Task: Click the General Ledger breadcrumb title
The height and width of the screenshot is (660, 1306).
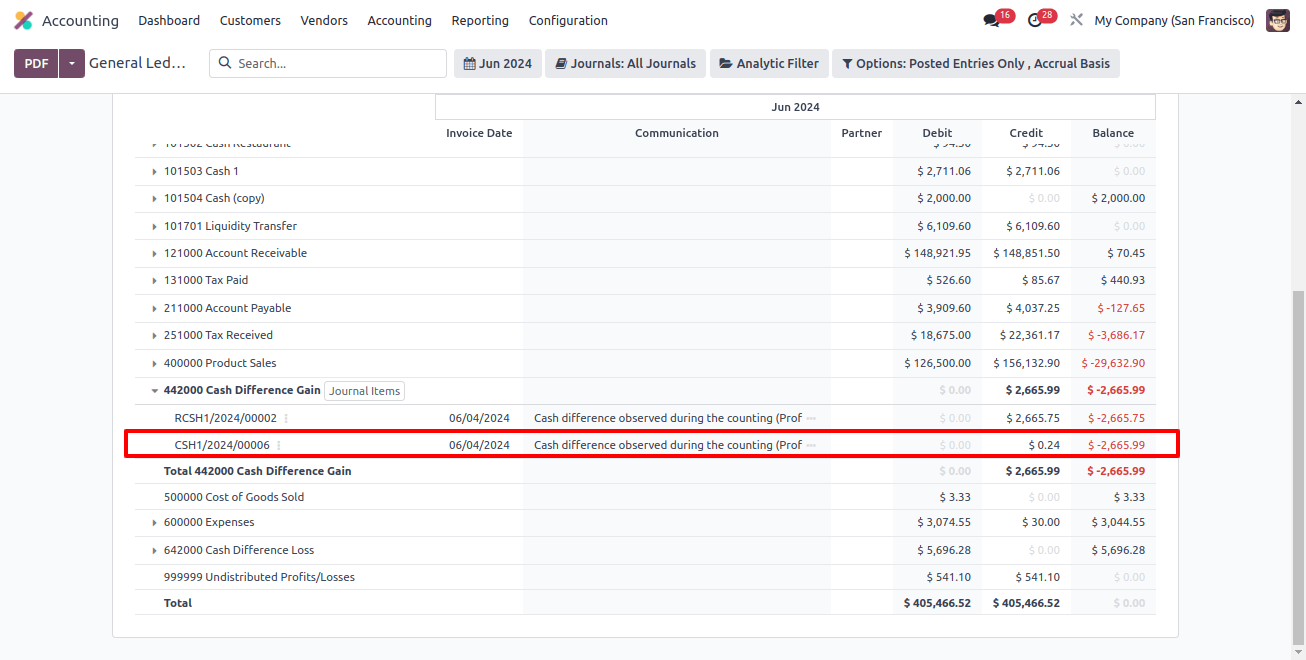Action: pos(138,63)
